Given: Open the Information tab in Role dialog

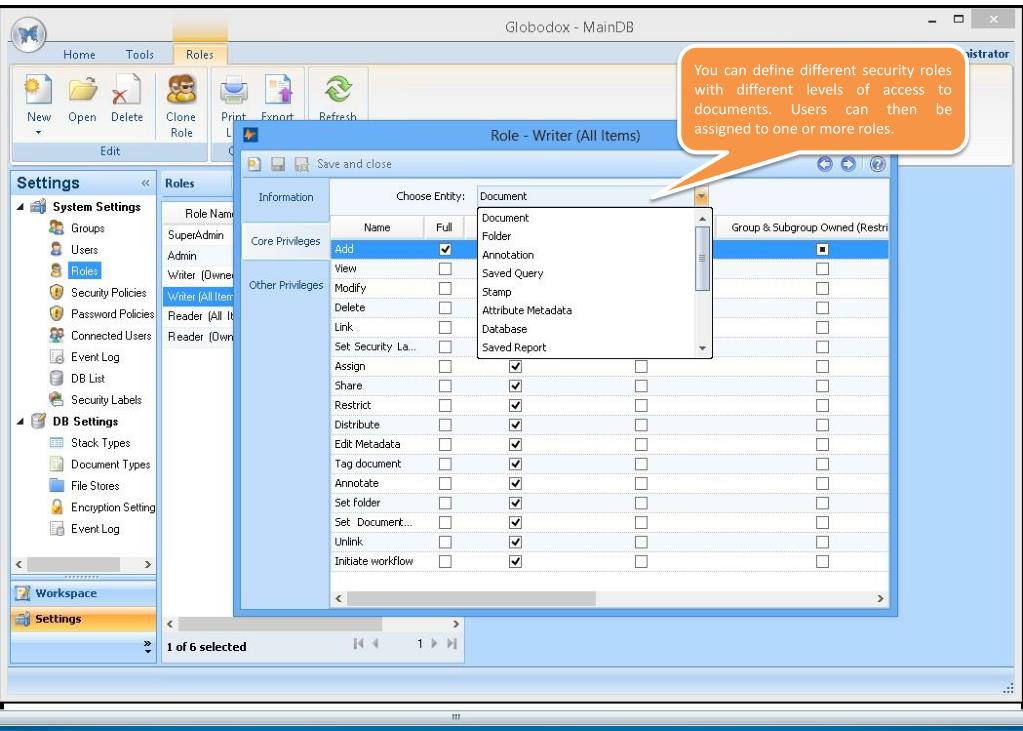Looking at the screenshot, I should (286, 197).
